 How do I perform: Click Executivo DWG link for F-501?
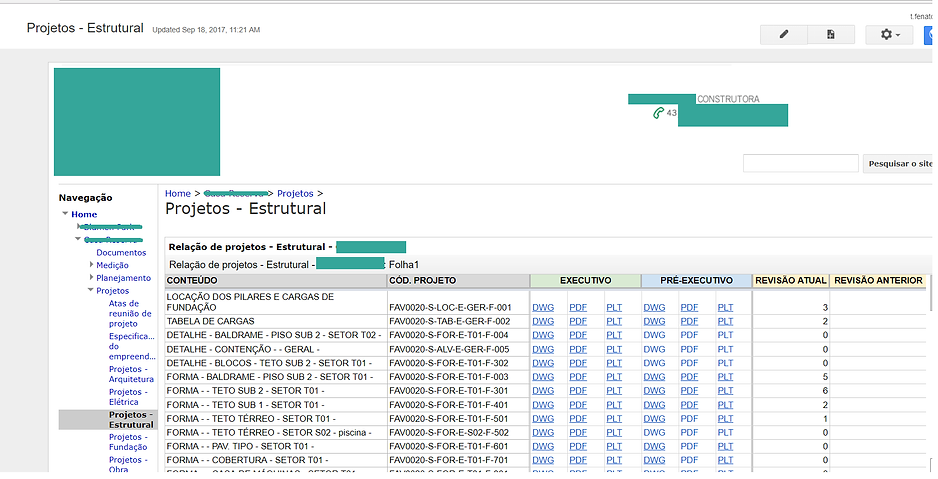pyautogui.click(x=543, y=419)
